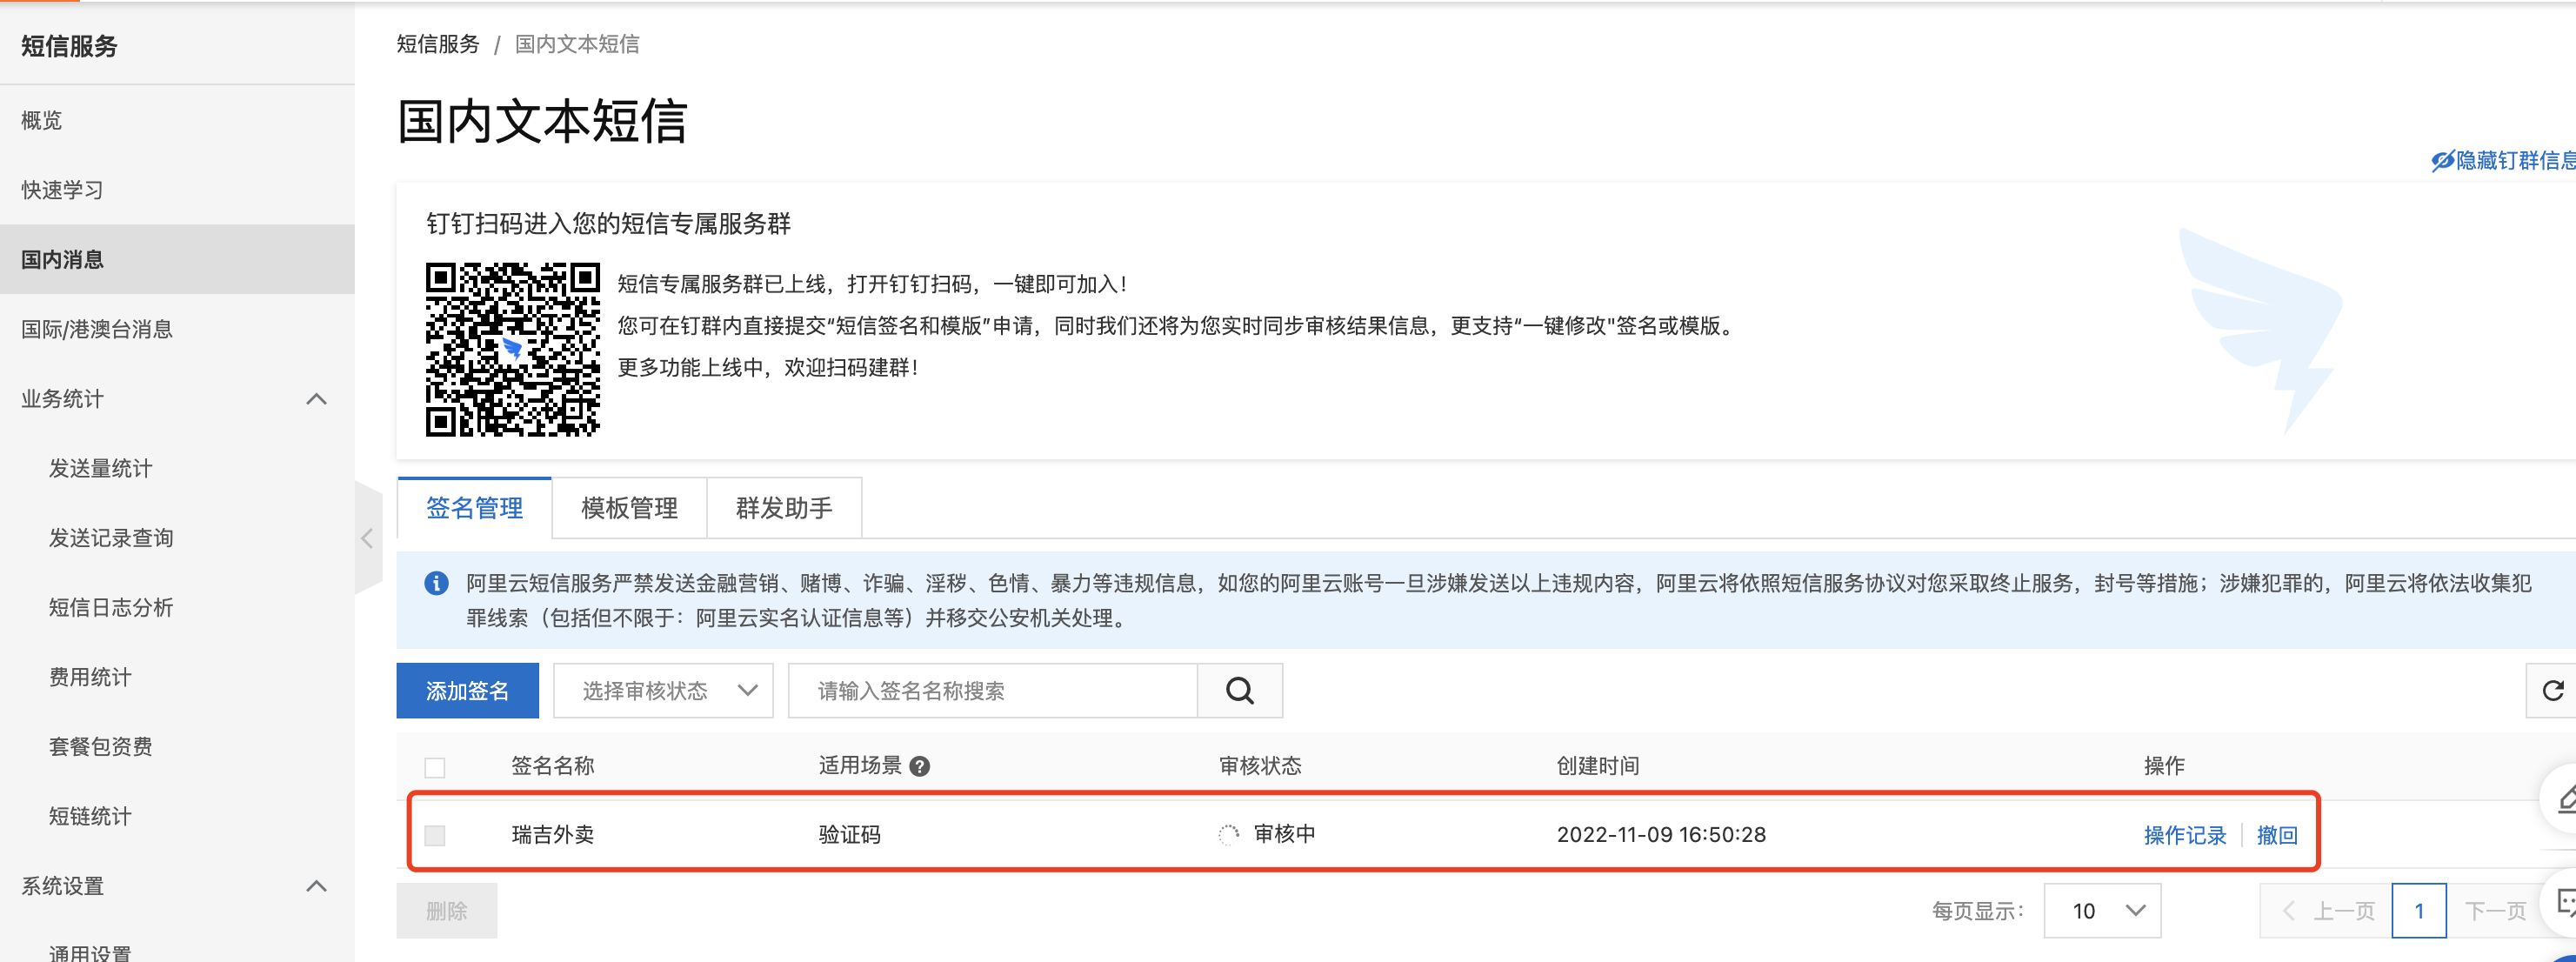The height and width of the screenshot is (962, 2576).
Task: Tick the checkbox for the 瑞吉外卖 row
Action: pyautogui.click(x=434, y=835)
